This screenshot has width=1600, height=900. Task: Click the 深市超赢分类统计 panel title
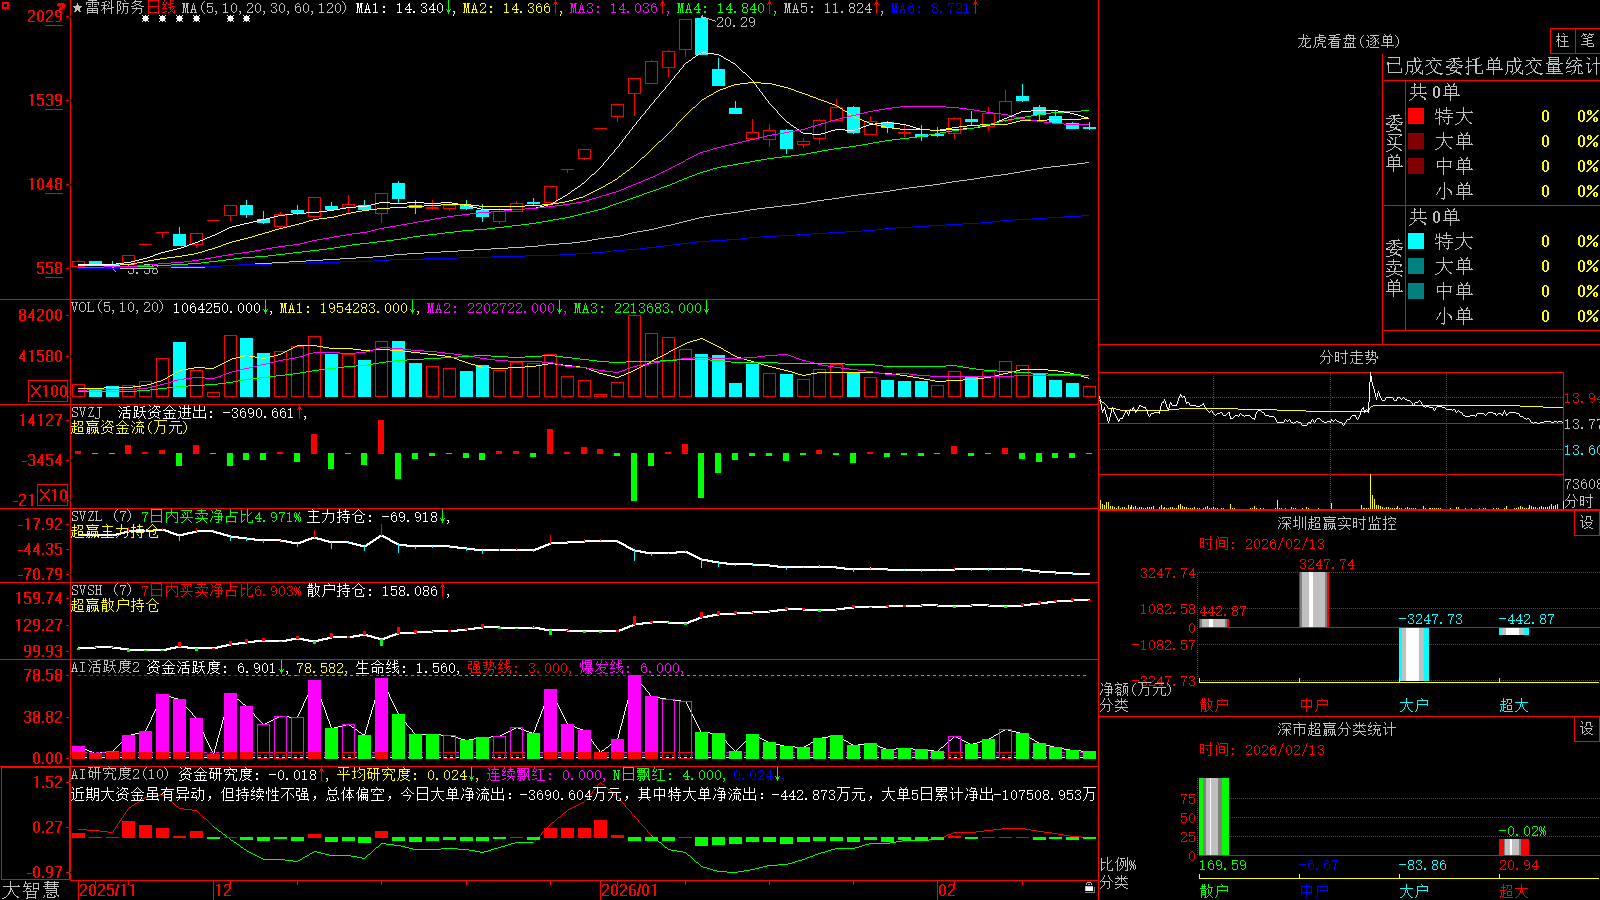(x=1336, y=729)
